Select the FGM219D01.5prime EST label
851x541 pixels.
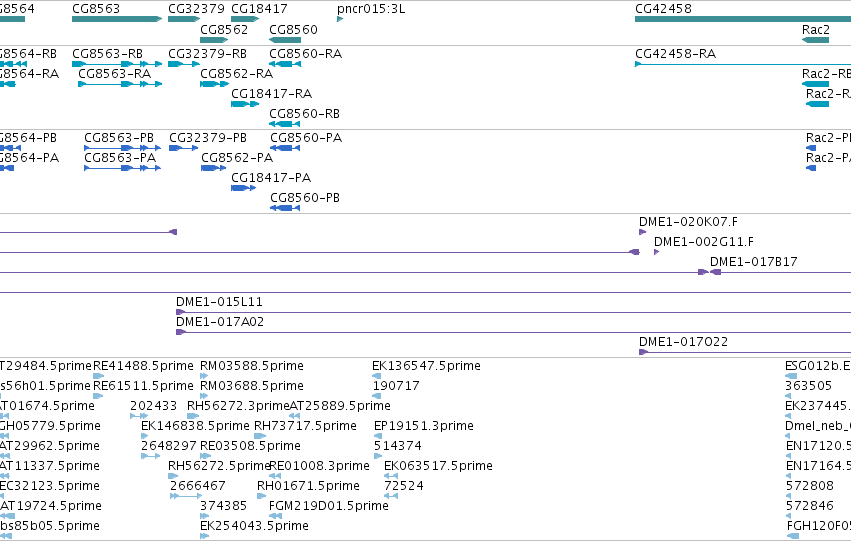click(329, 507)
